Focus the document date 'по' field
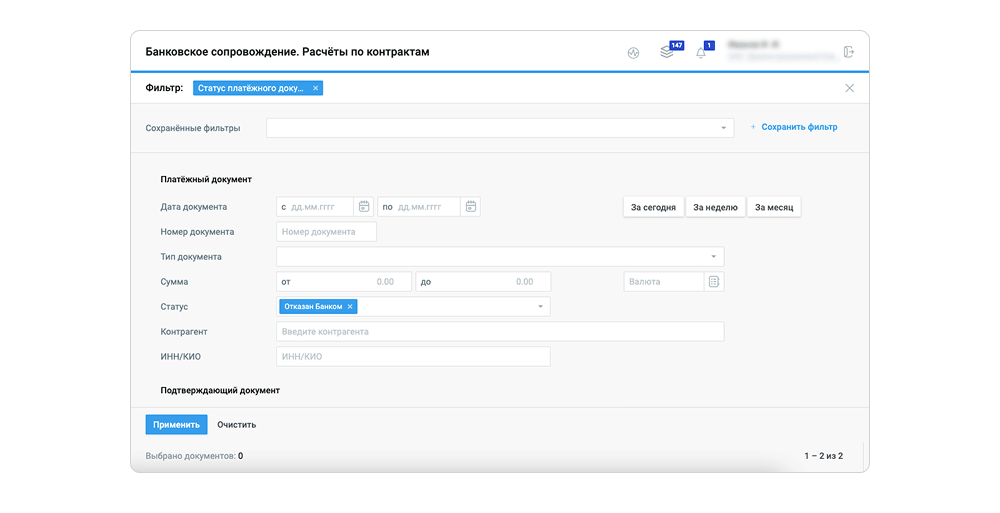Image resolution: width=1000 pixels, height=513 pixels. (x=419, y=207)
